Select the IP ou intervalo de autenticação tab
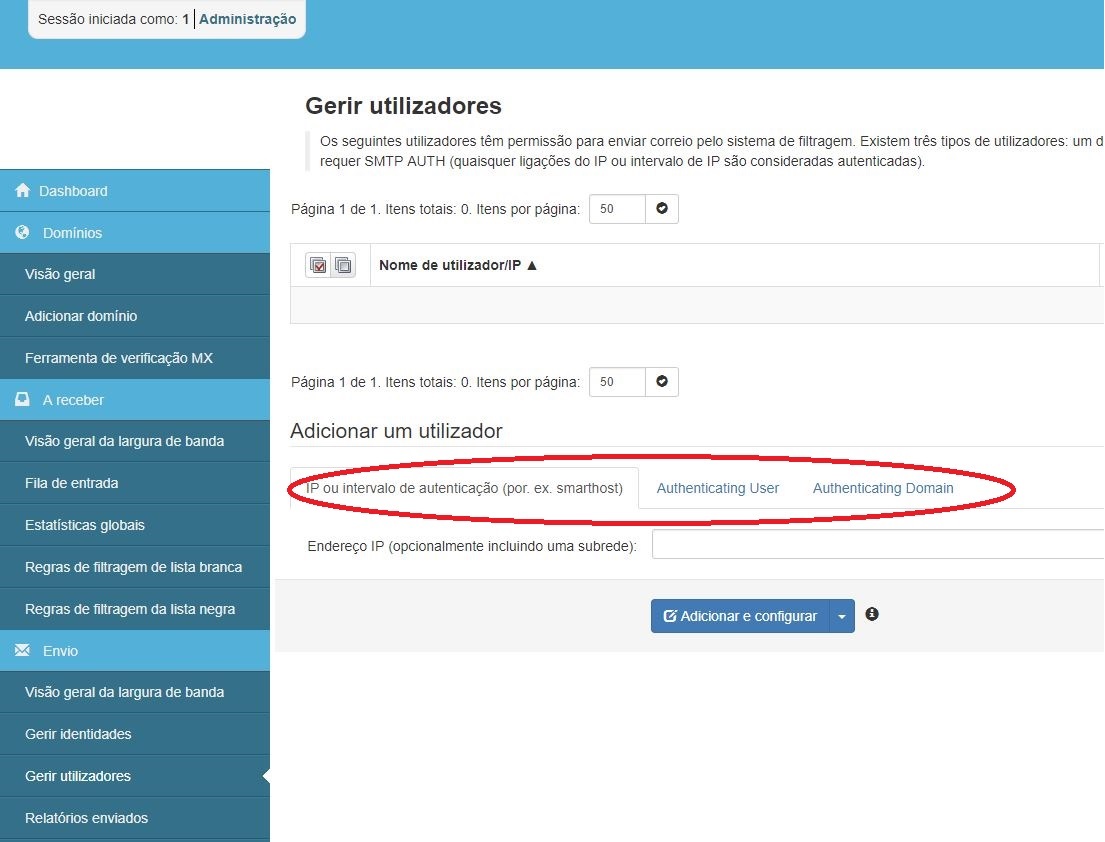Viewport: 1105px width, 842px height. pos(465,488)
